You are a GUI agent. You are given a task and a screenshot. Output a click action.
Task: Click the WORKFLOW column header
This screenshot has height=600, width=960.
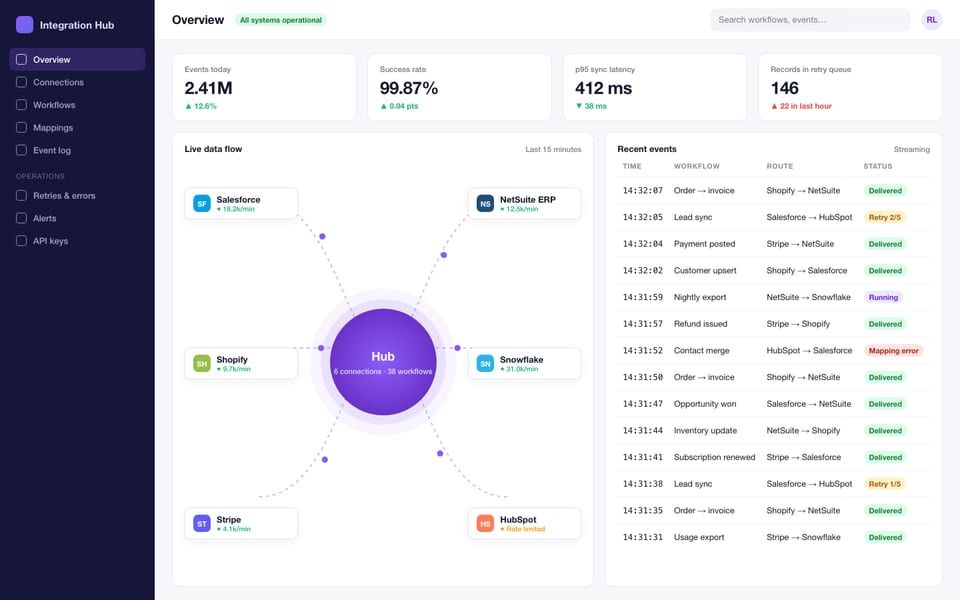pos(697,166)
